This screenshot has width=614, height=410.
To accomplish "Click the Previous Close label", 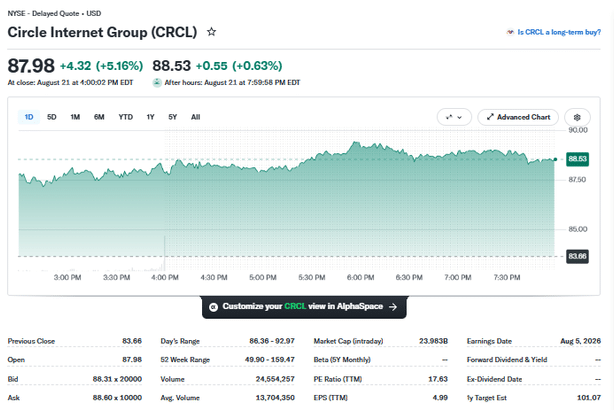I will [x=31, y=341].
